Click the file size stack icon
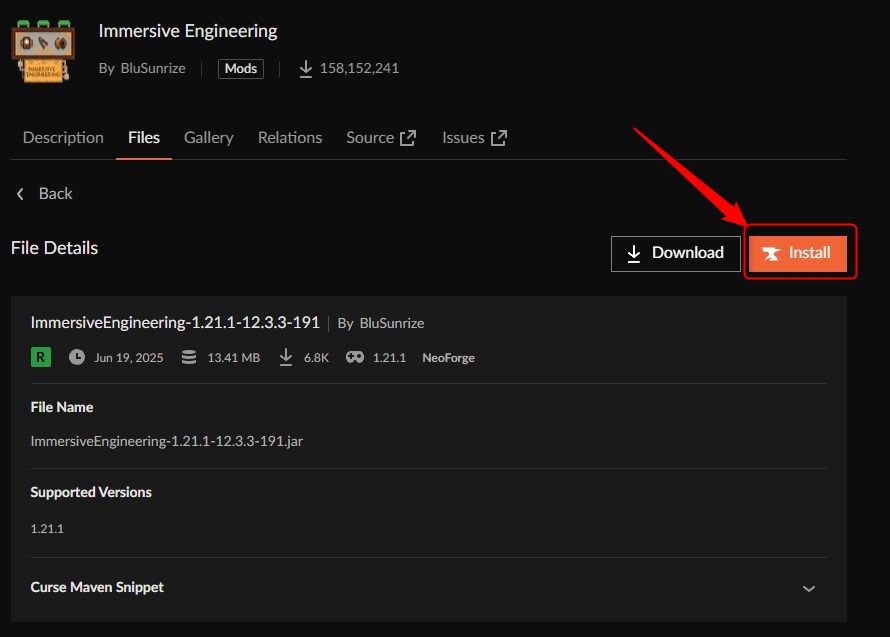This screenshot has width=890, height=637. [189, 357]
